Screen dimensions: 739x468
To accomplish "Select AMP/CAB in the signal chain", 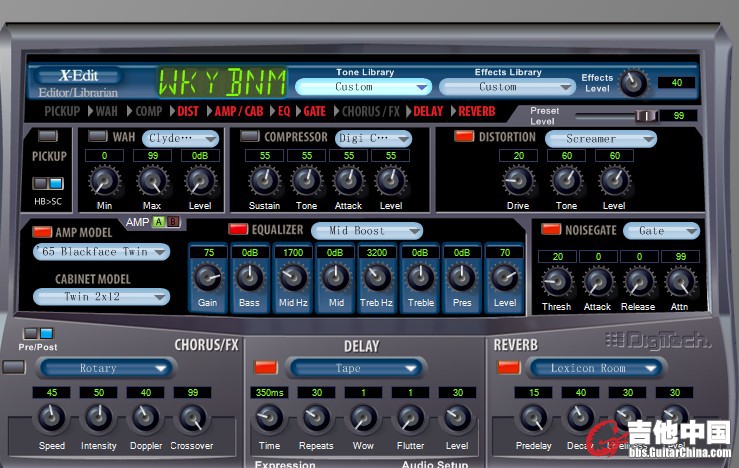I will [239, 112].
